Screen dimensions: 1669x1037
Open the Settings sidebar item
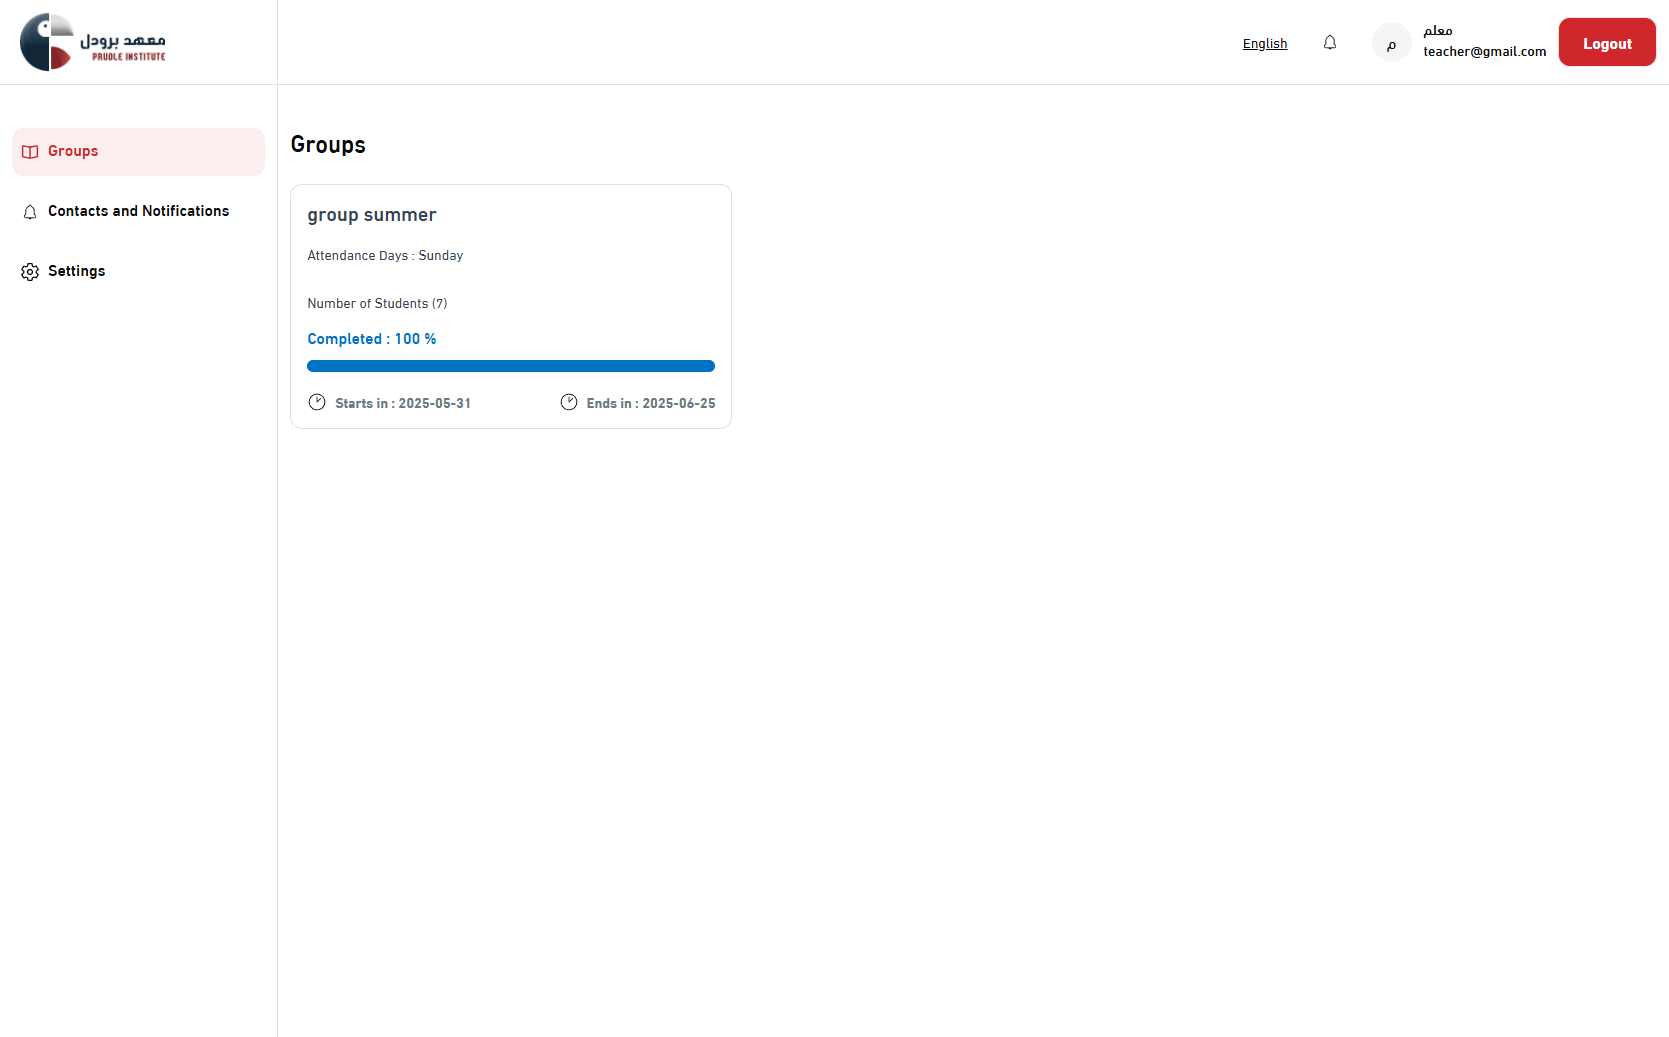pyautogui.click(x=76, y=271)
